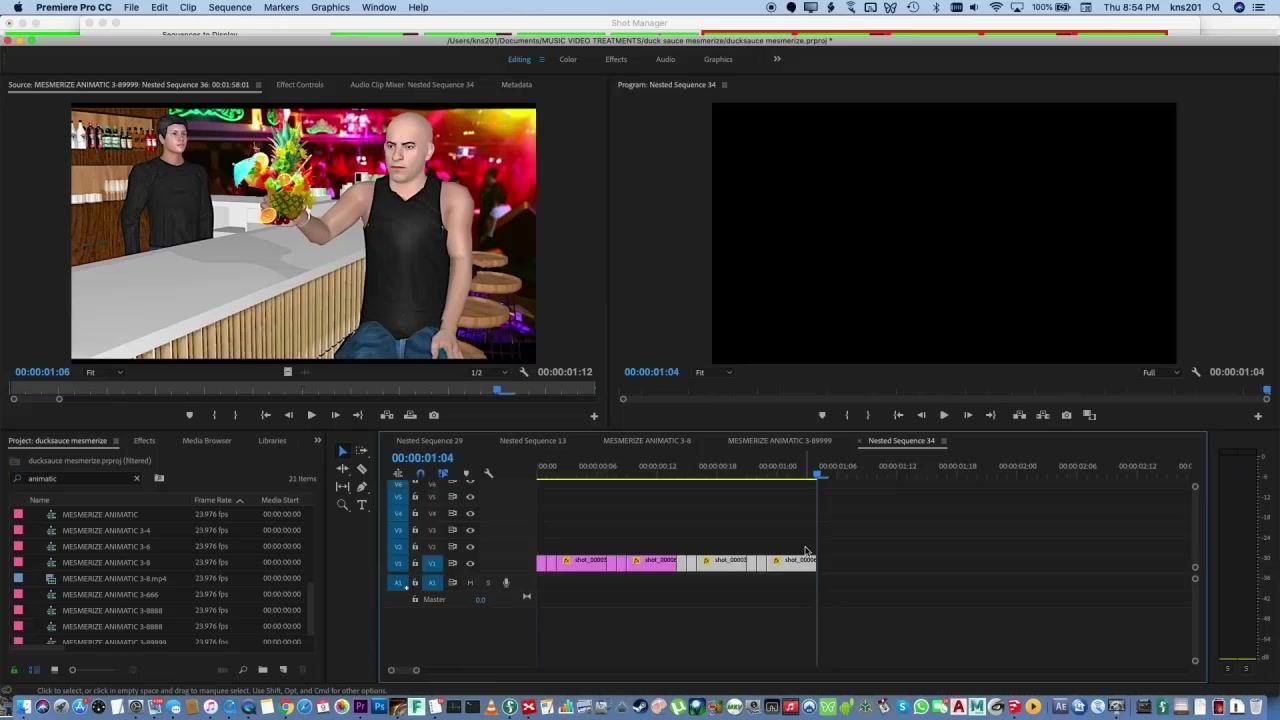Open Program Nested Sequence 34 panel menu
Screen dimensions: 1280x720
[724, 85]
